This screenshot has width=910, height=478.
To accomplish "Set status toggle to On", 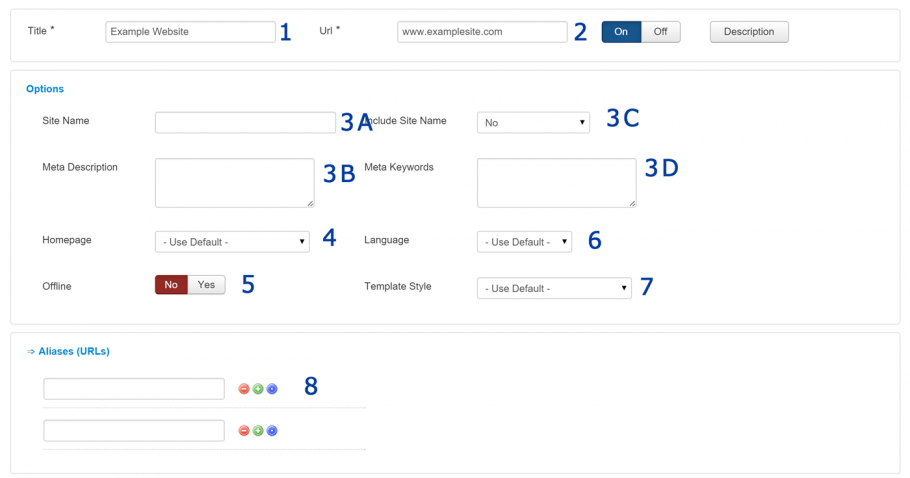I will tap(621, 32).
